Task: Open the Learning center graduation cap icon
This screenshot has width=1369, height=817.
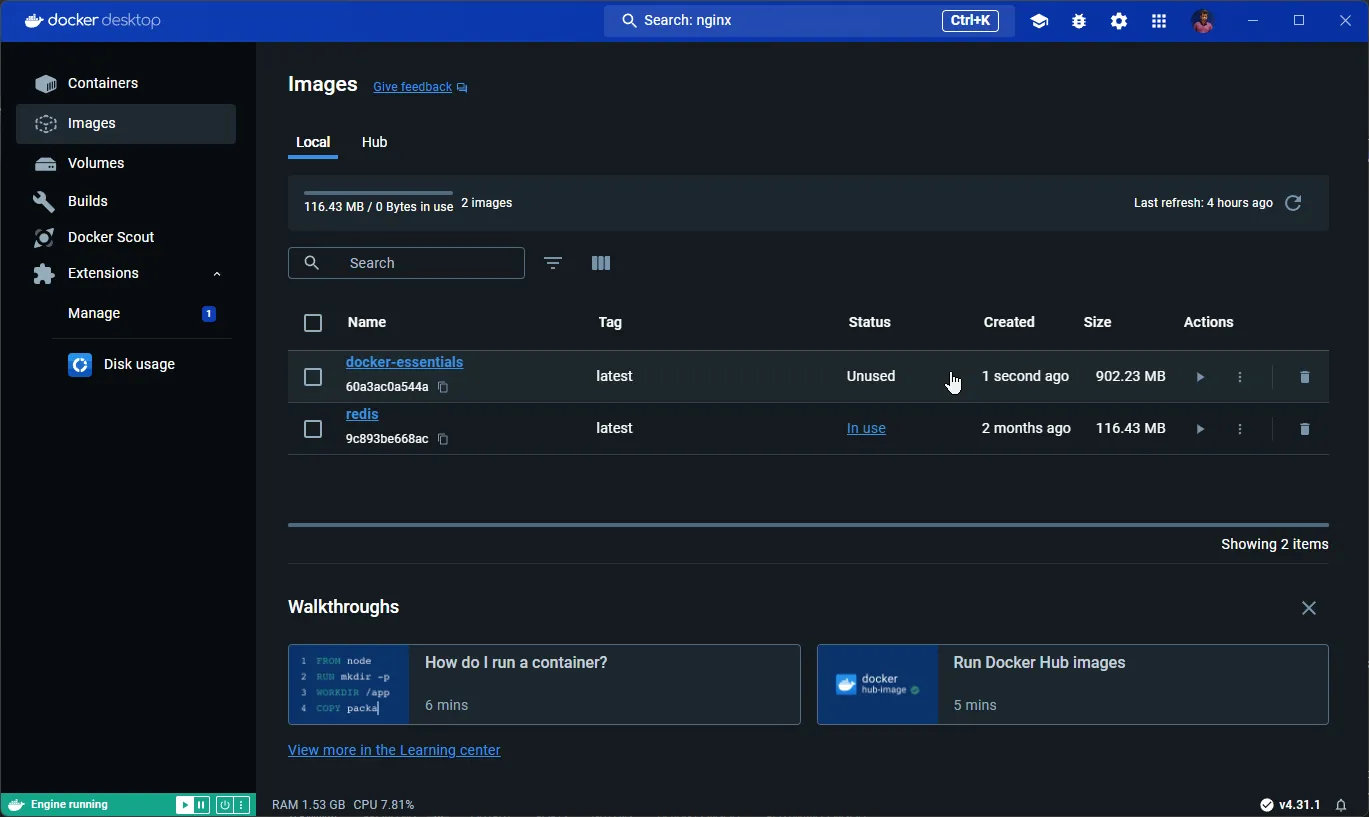Action: click(1038, 20)
